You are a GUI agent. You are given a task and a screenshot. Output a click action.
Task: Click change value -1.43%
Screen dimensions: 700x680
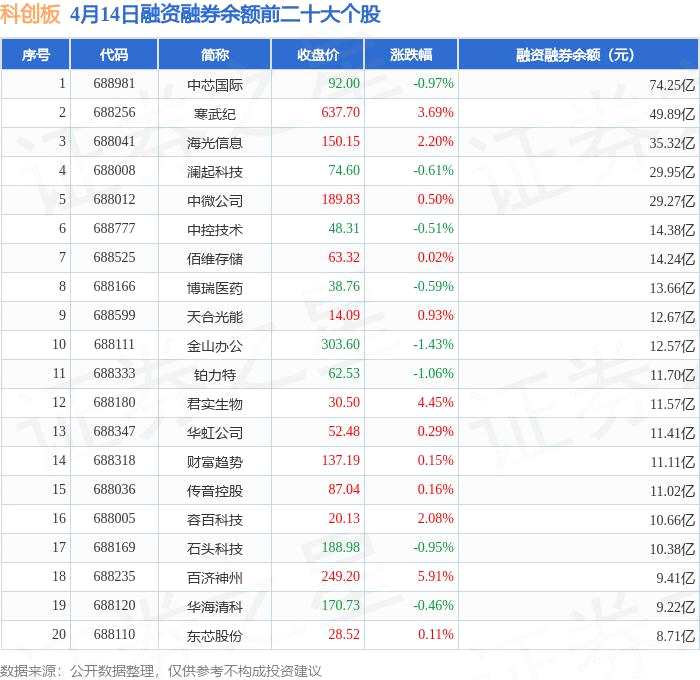coord(433,345)
